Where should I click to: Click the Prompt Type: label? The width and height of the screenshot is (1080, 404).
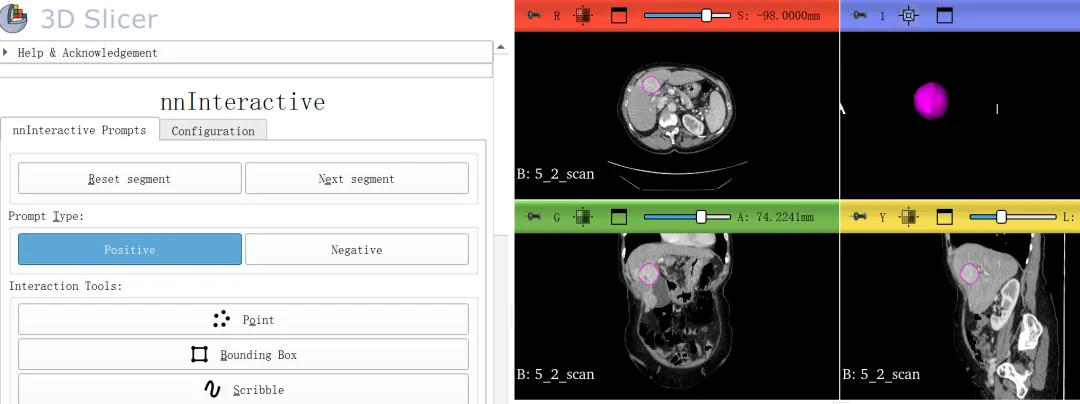pyautogui.click(x=45, y=216)
